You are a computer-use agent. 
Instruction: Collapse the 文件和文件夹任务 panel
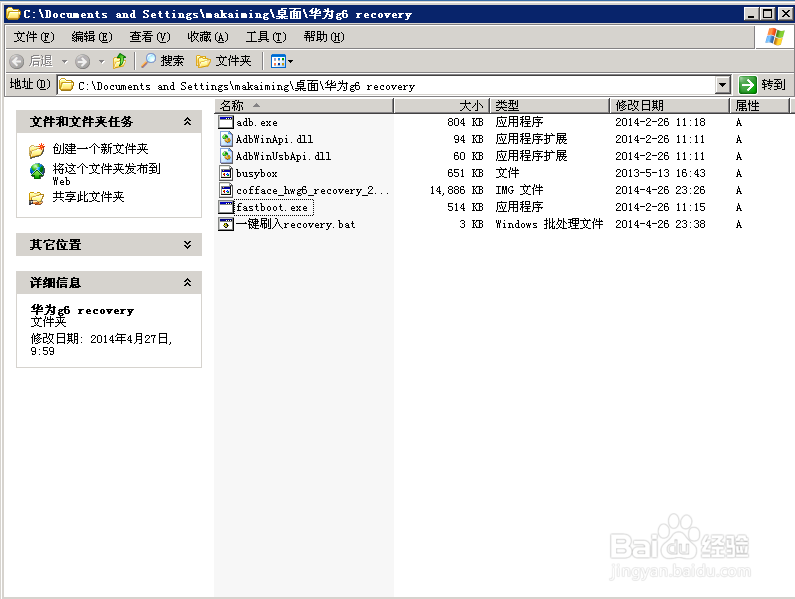187,121
